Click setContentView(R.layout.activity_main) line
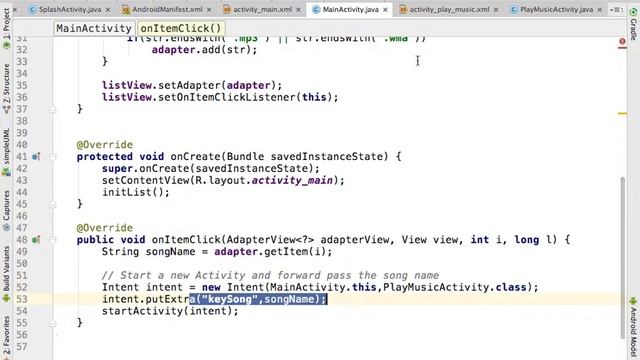The height and width of the screenshot is (360, 640). pos(223,180)
